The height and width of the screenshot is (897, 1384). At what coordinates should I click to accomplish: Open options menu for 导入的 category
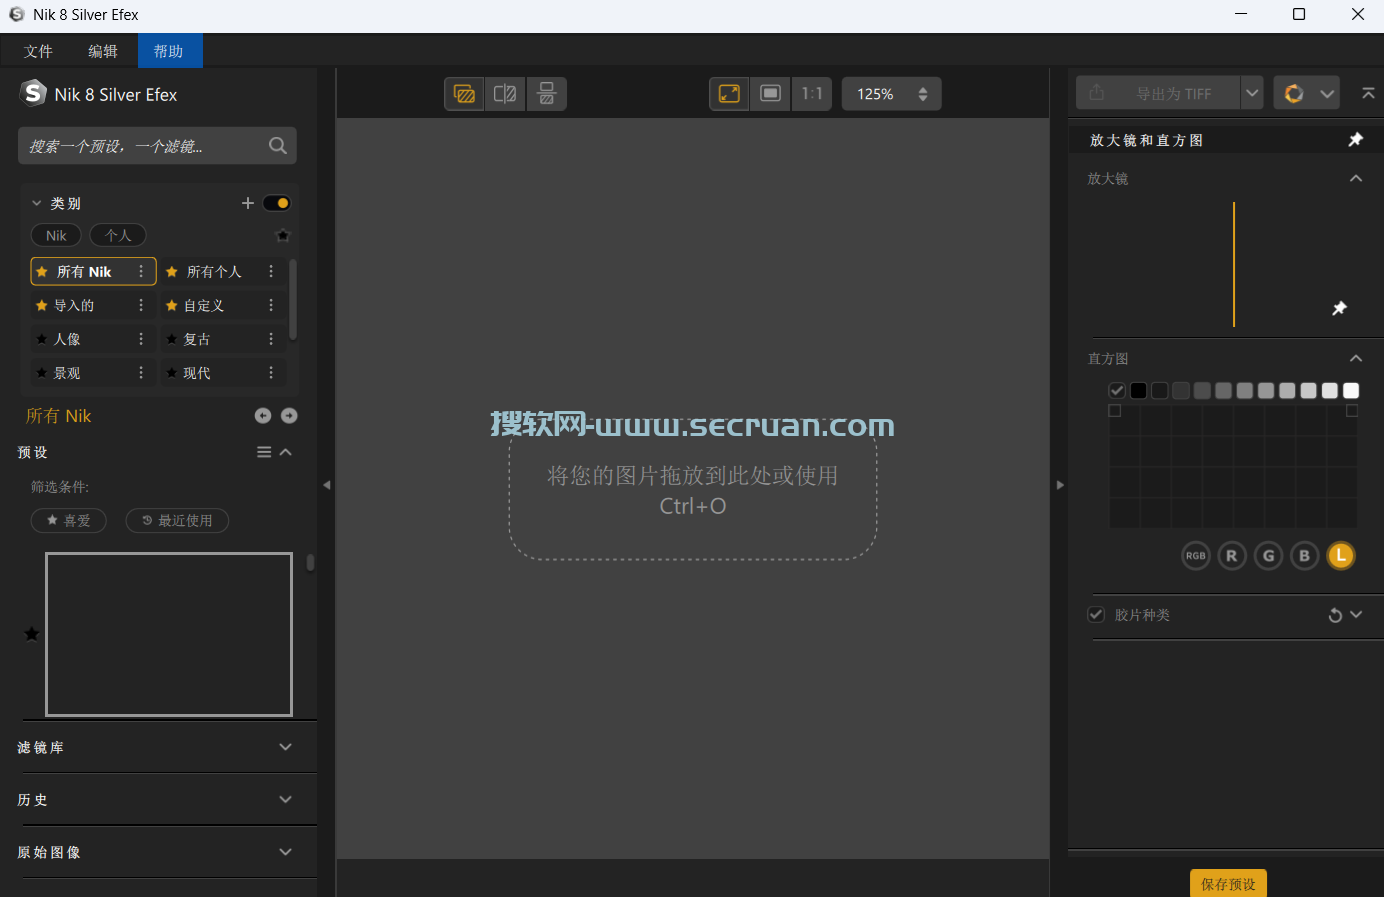tap(141, 305)
